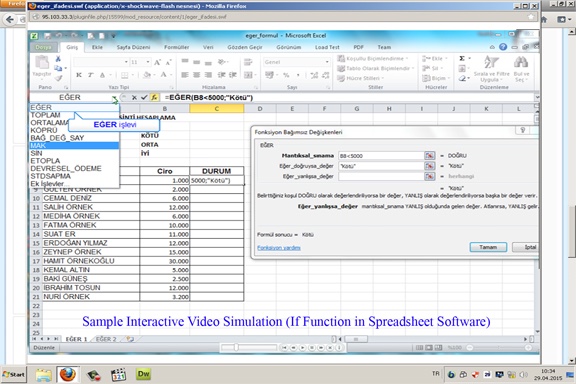Click the Eğer_yanlışsa_değer input field
The height and width of the screenshot is (384, 576).
(x=381, y=176)
